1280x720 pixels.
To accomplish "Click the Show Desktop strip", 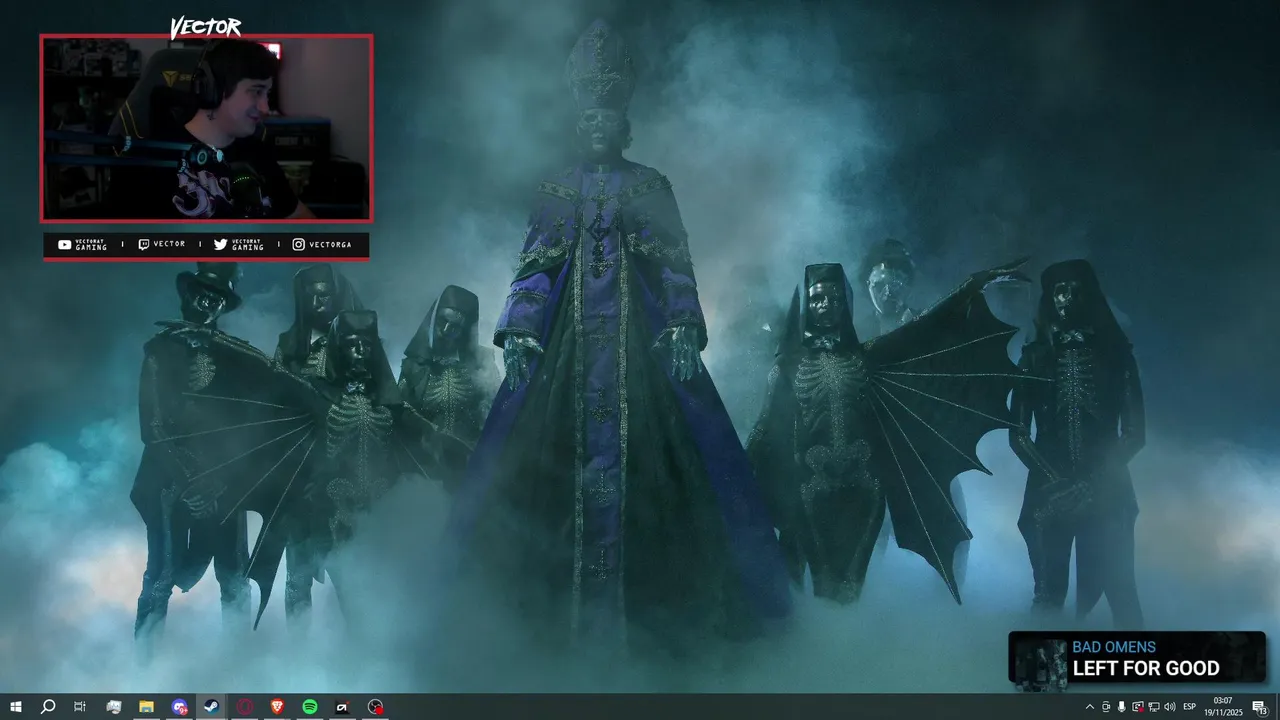I will point(1278,707).
